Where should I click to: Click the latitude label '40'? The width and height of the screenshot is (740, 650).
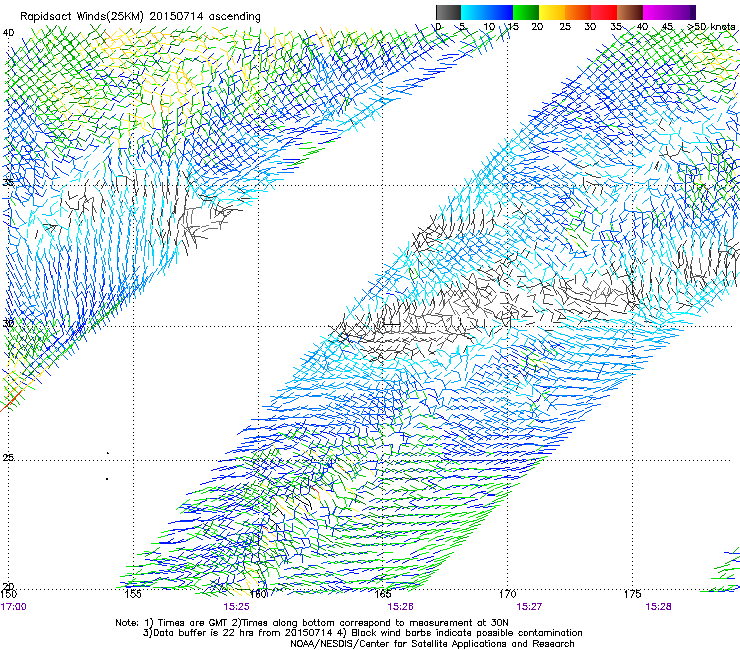(8, 33)
